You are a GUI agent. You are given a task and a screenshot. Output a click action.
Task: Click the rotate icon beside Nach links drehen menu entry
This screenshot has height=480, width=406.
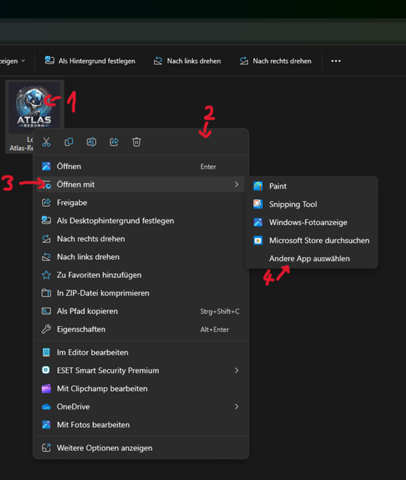(46, 257)
